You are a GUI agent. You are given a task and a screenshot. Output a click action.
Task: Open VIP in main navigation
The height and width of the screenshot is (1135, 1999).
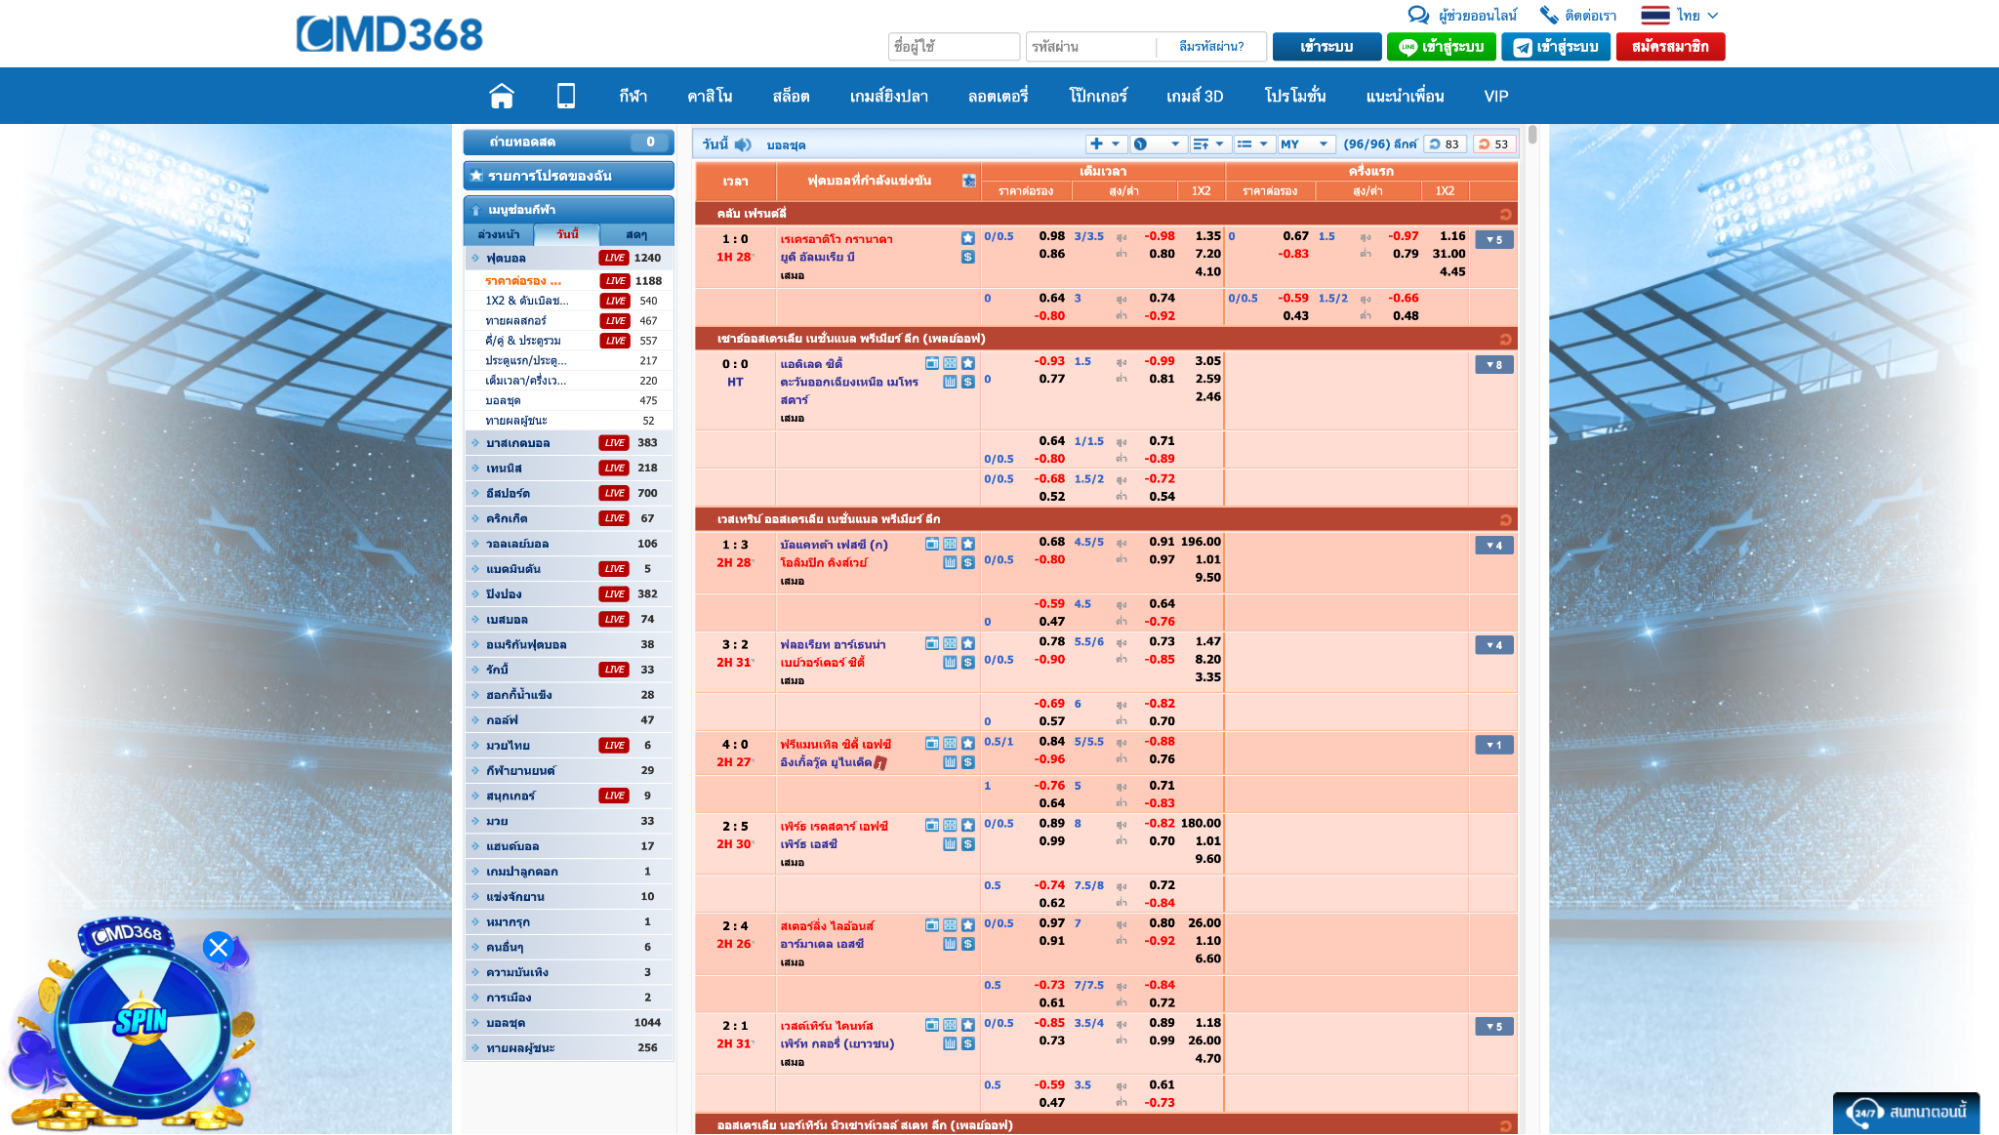[x=1495, y=96]
